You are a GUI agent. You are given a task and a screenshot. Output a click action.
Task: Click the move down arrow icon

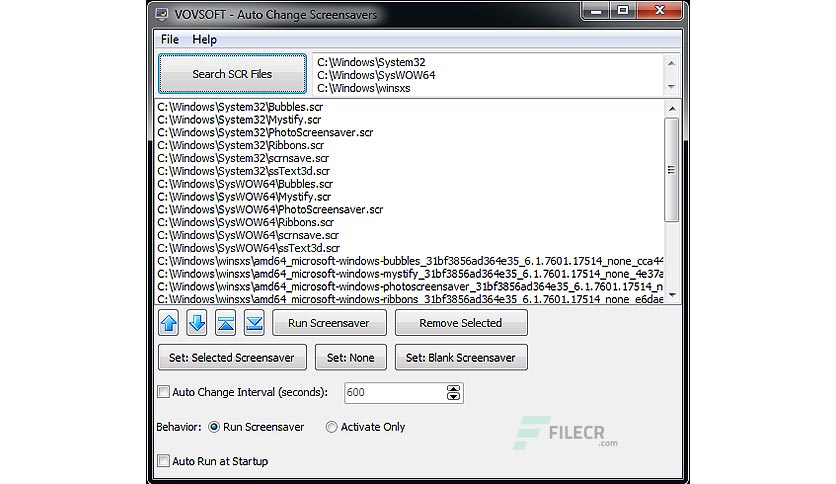pos(197,323)
